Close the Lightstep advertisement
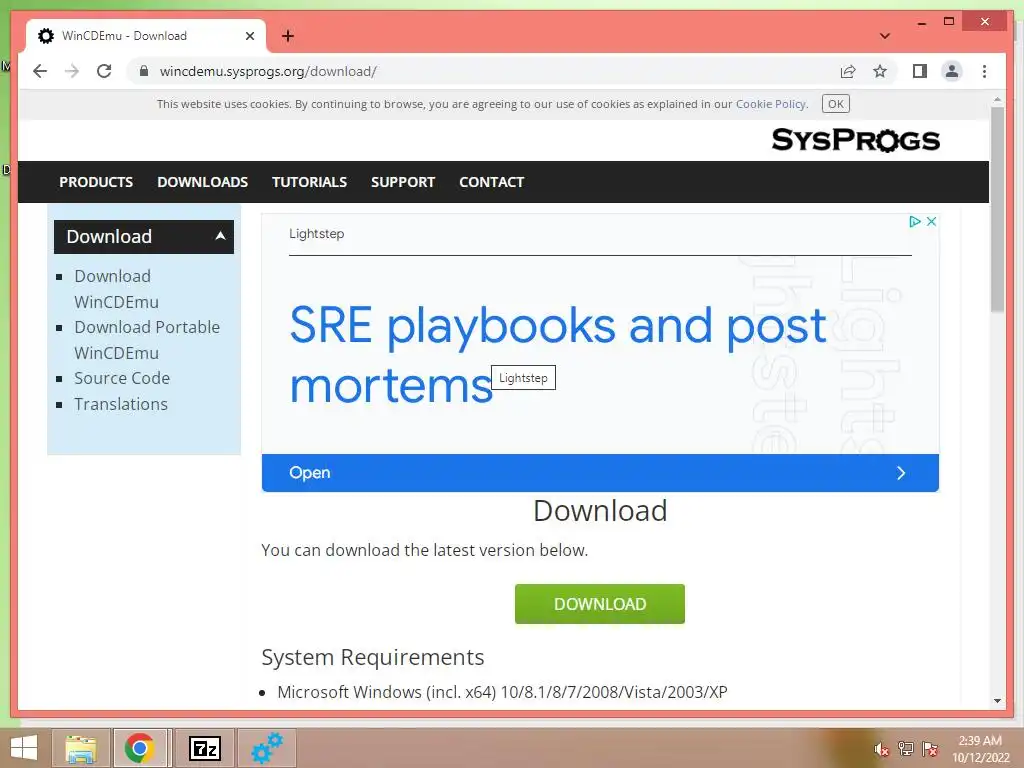This screenshot has height=768, width=1024. [931, 221]
